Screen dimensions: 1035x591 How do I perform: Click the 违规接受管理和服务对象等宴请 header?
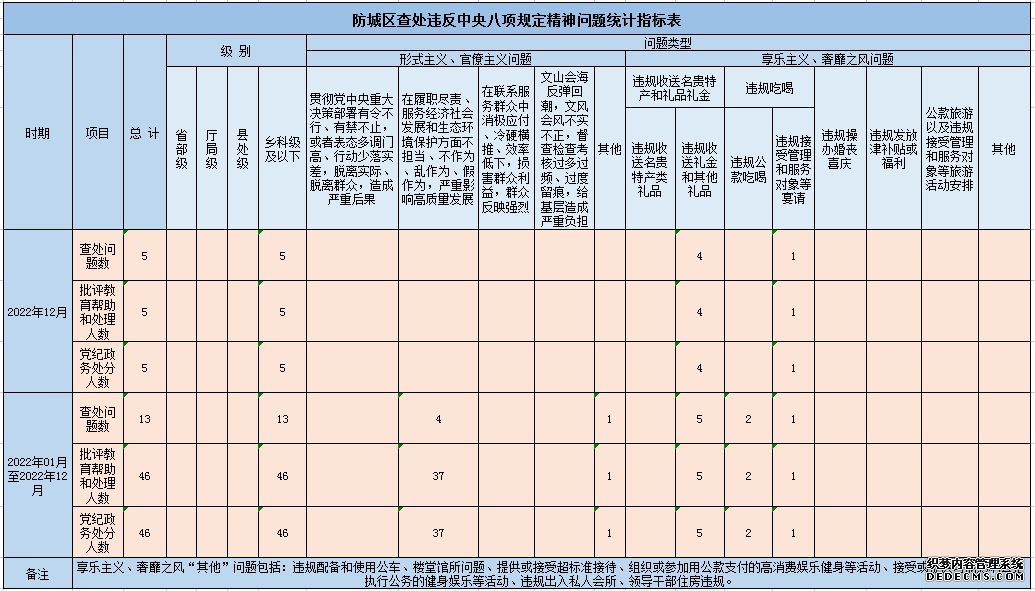pyautogui.click(x=793, y=169)
